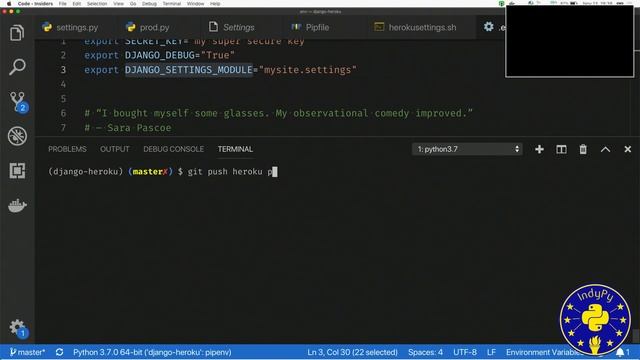640x360 pixels.
Task: Open the Pipfile editor tab
Action: 310,27
